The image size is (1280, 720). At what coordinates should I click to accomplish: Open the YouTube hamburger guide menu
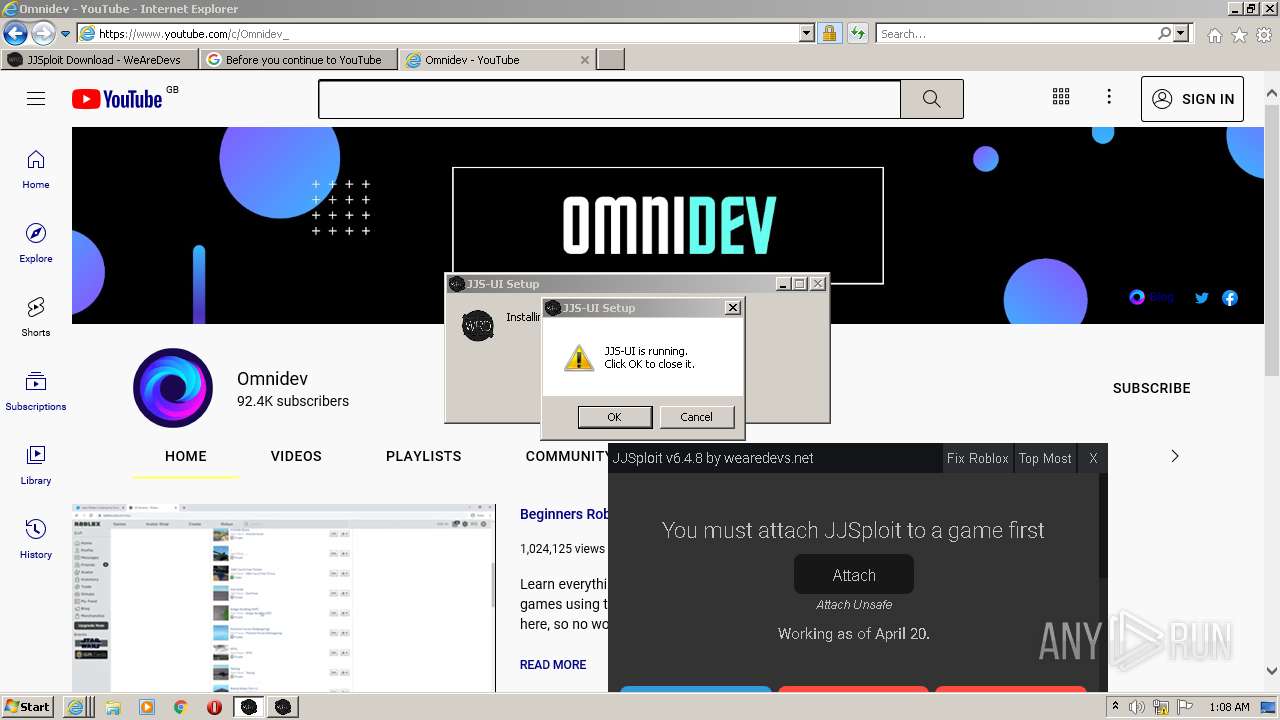click(36, 99)
